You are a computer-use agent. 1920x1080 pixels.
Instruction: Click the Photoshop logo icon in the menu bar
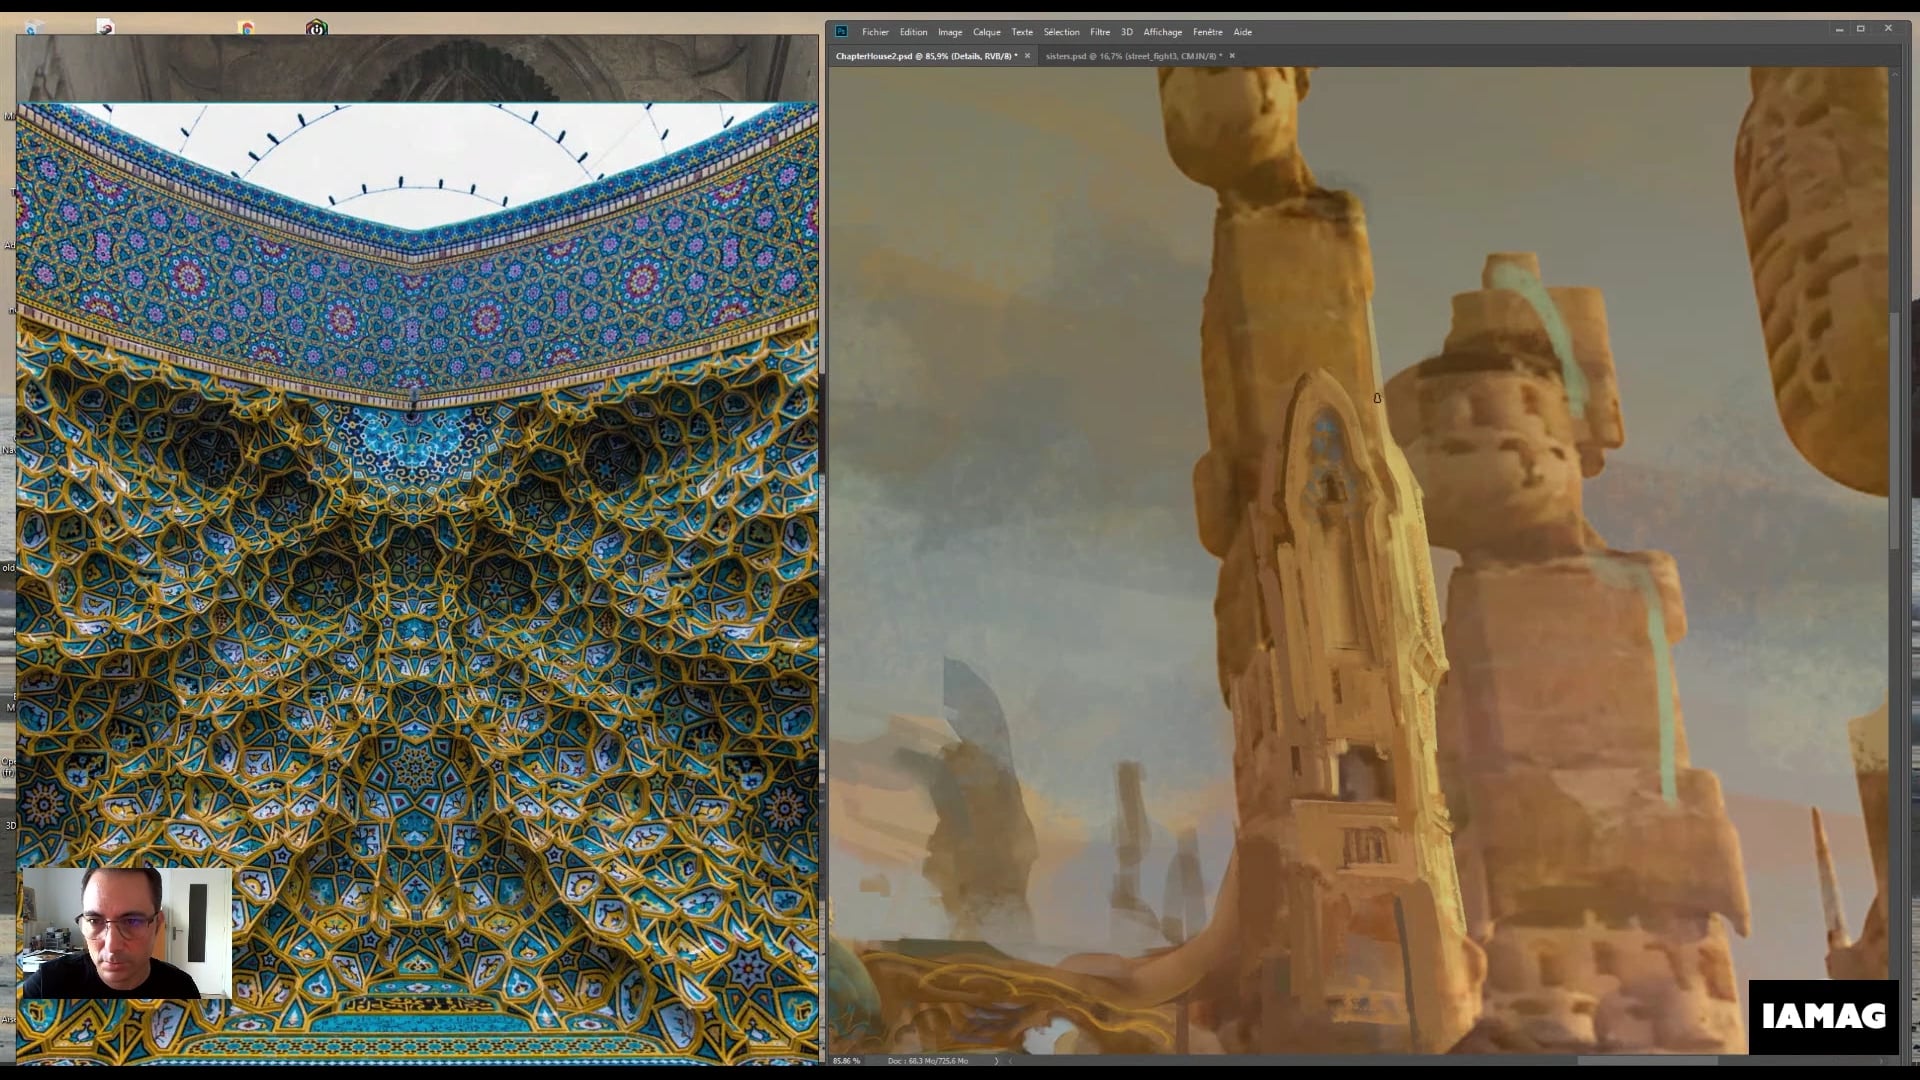tap(840, 31)
